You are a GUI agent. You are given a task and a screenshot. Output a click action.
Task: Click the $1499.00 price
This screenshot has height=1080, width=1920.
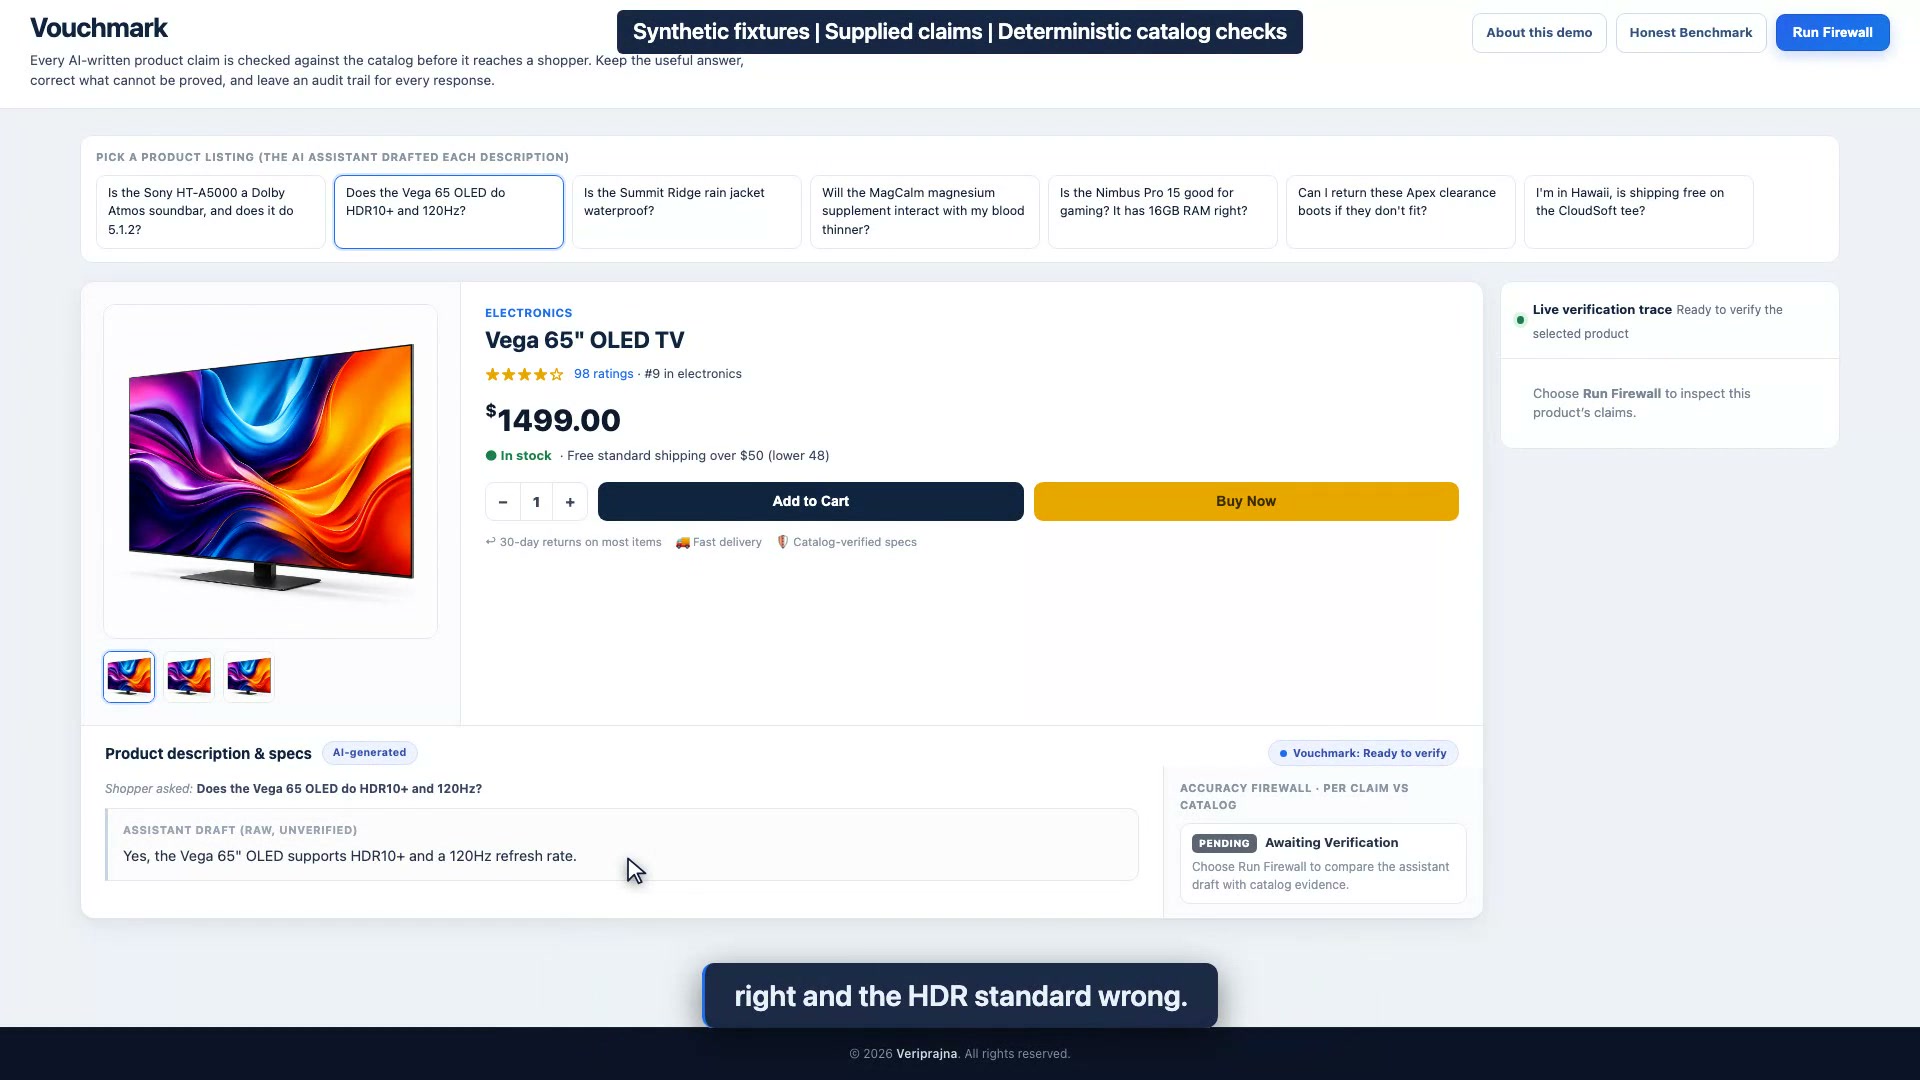[553, 420]
